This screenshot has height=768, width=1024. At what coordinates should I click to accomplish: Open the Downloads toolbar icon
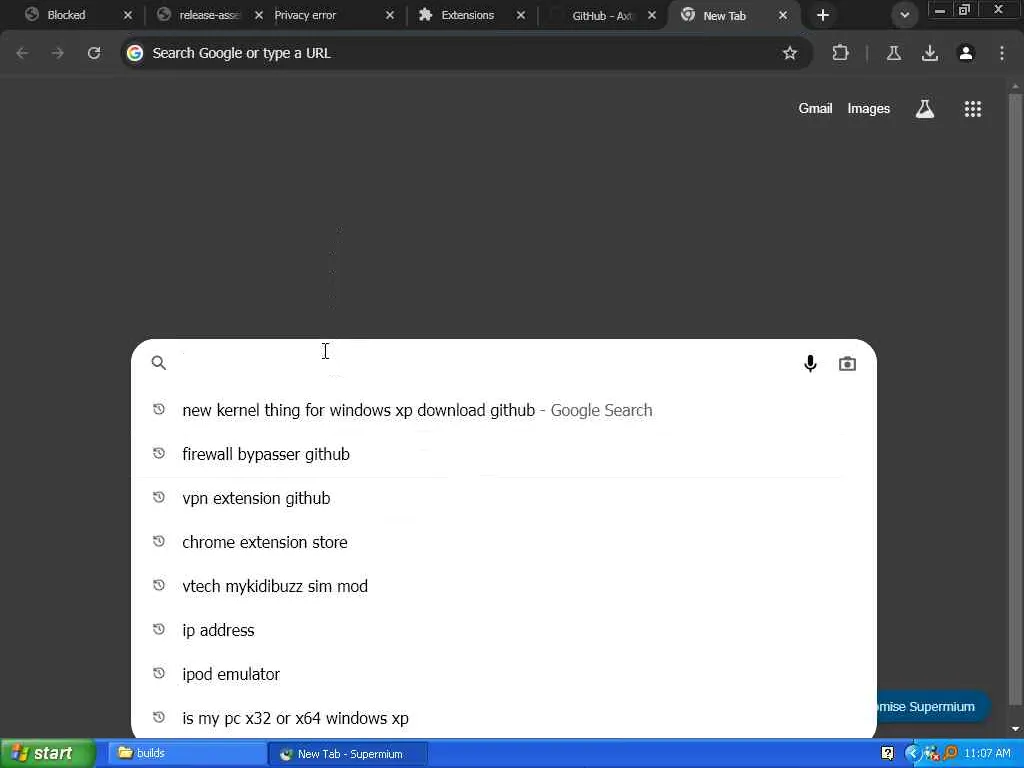click(930, 53)
